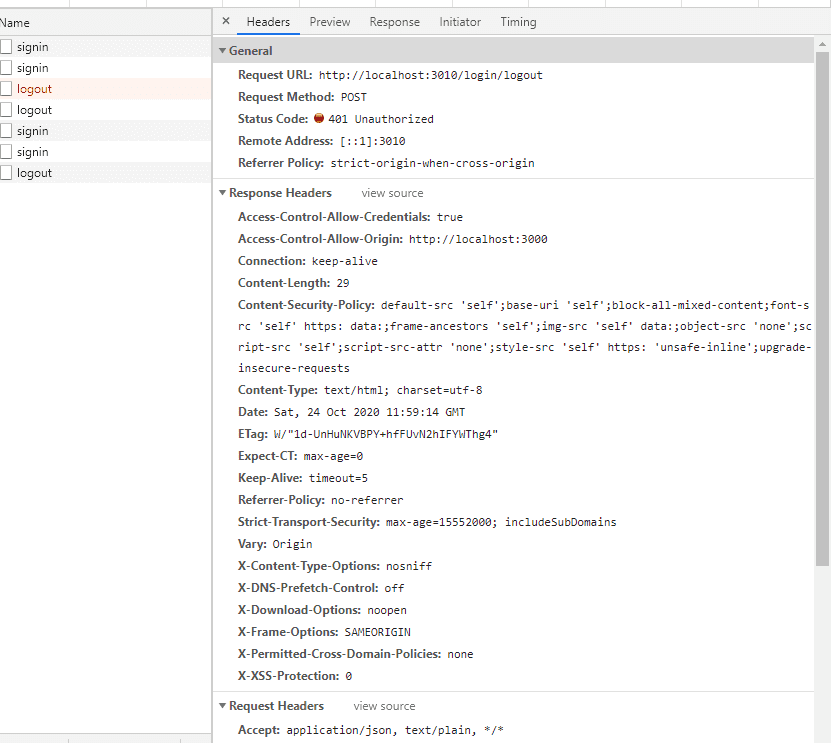Collapse the General section
831x743 pixels.
point(222,51)
